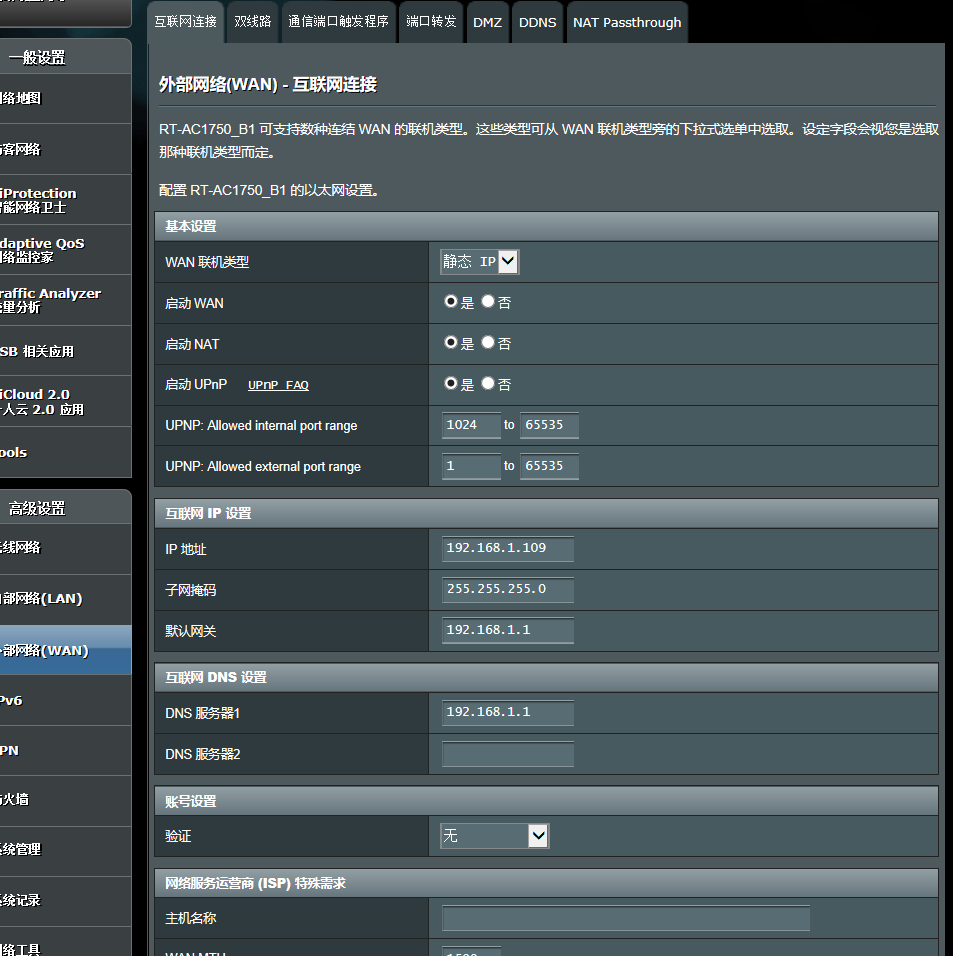This screenshot has height=956, width=953.
Task: Click the IP 地址 input field
Action: point(508,548)
